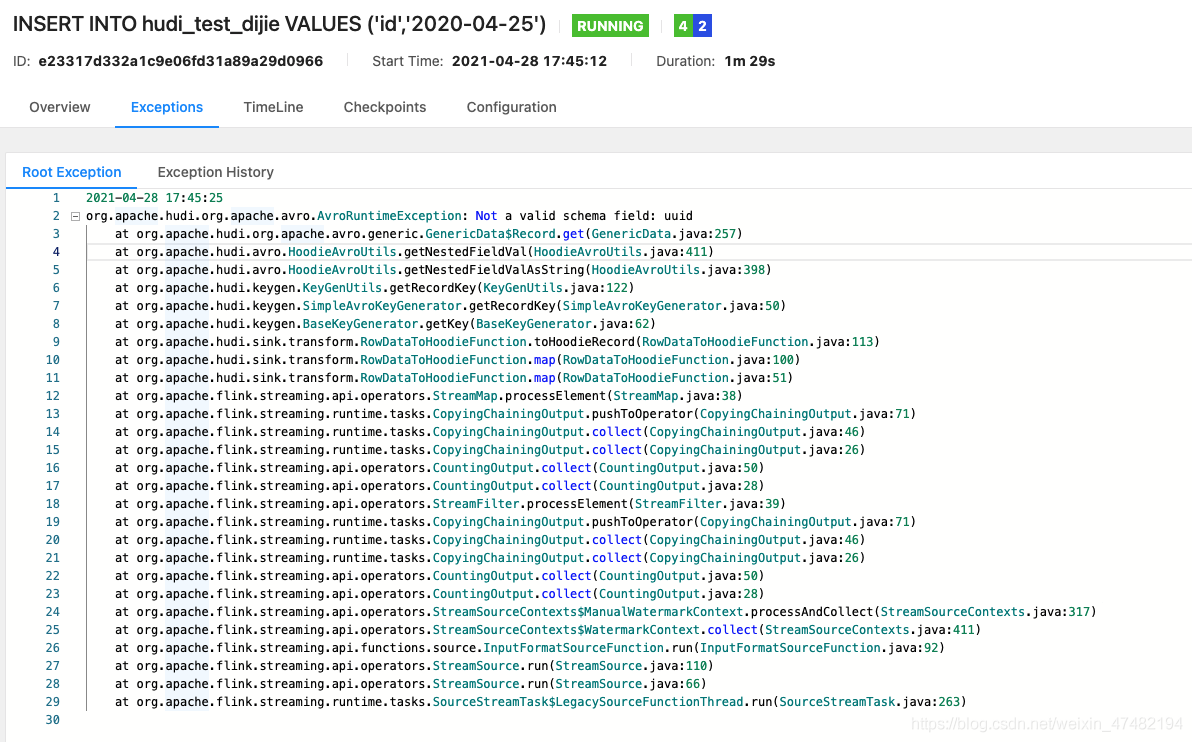This screenshot has height=742, width=1192.
Task: Open the Configuration tab
Action: tap(512, 107)
